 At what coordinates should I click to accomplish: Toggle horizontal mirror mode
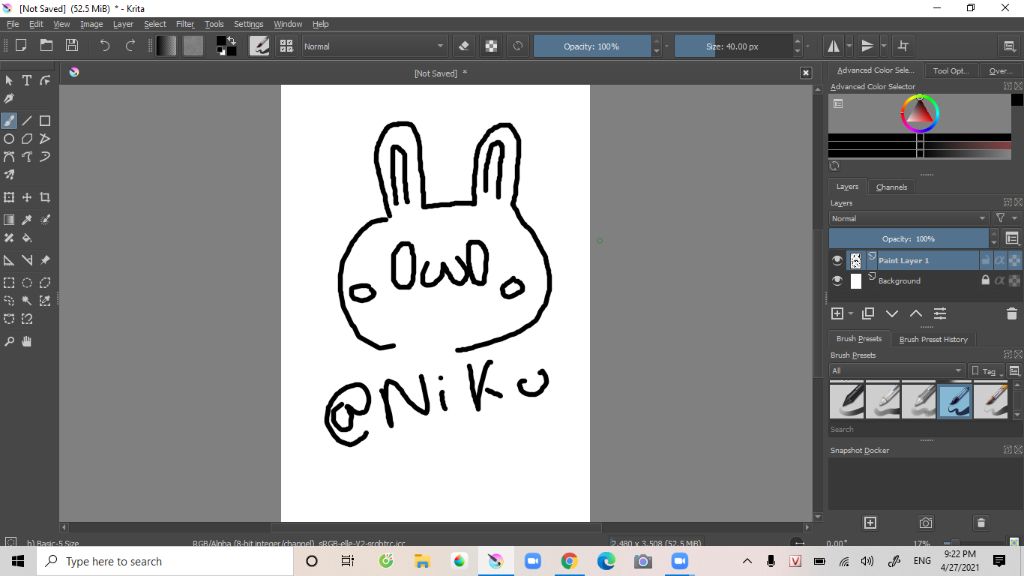click(834, 46)
